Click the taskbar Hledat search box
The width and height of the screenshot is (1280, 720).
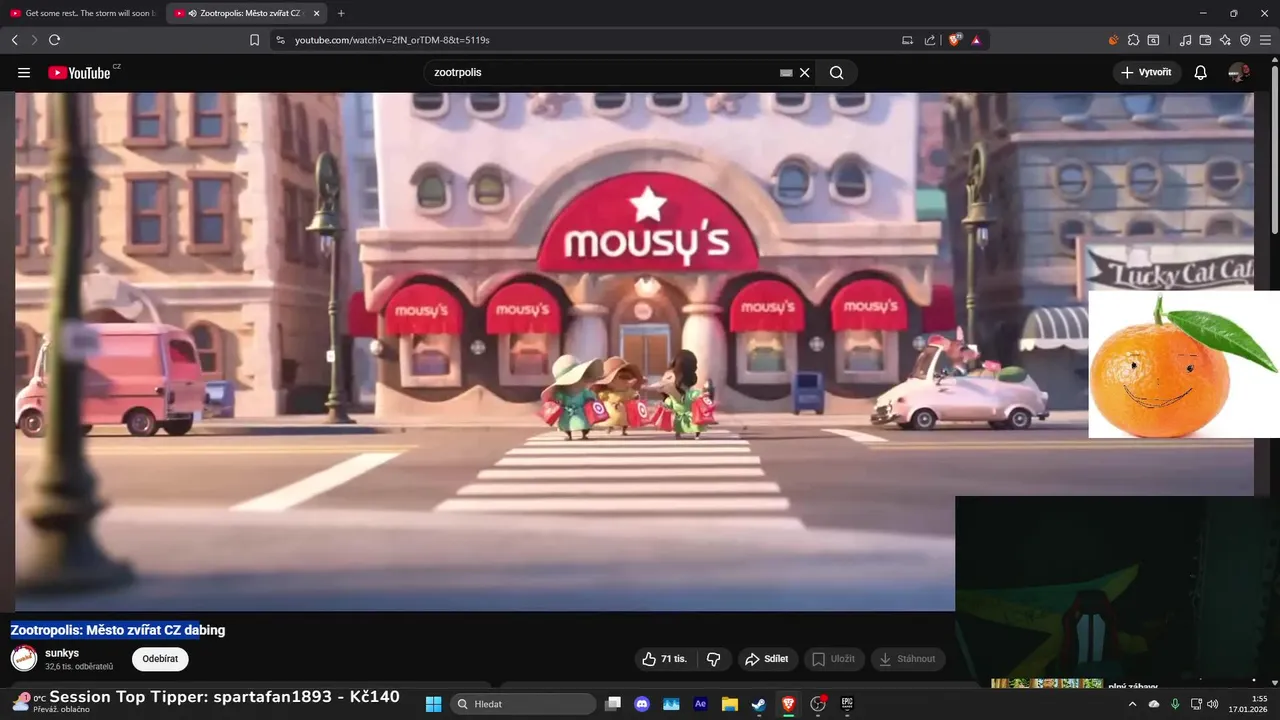(521, 704)
